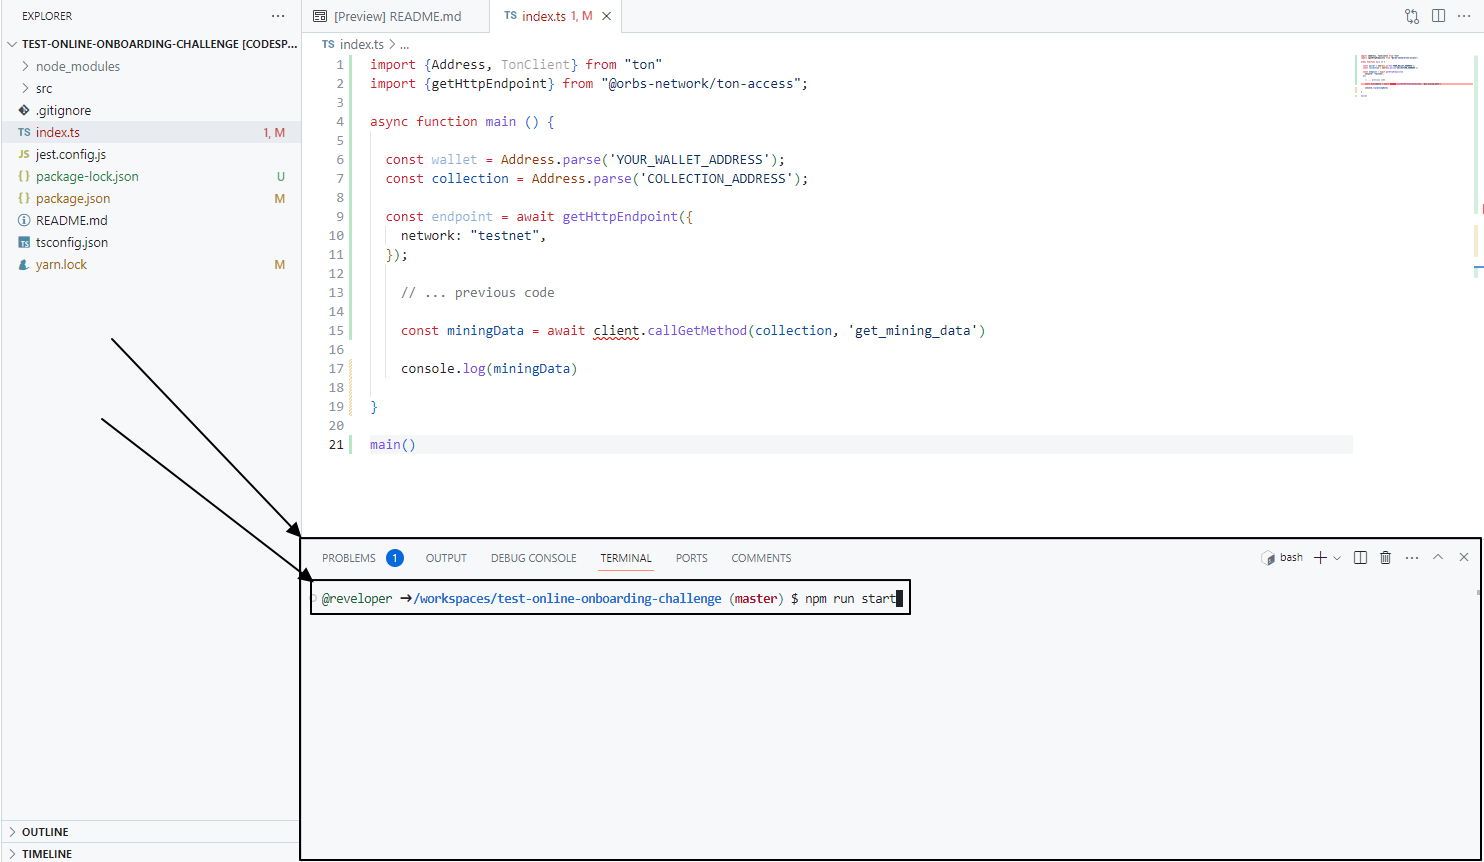The height and width of the screenshot is (862, 1484).
Task: Open more editor actions via ellipsis icon
Action: pyautogui.click(x=1463, y=16)
